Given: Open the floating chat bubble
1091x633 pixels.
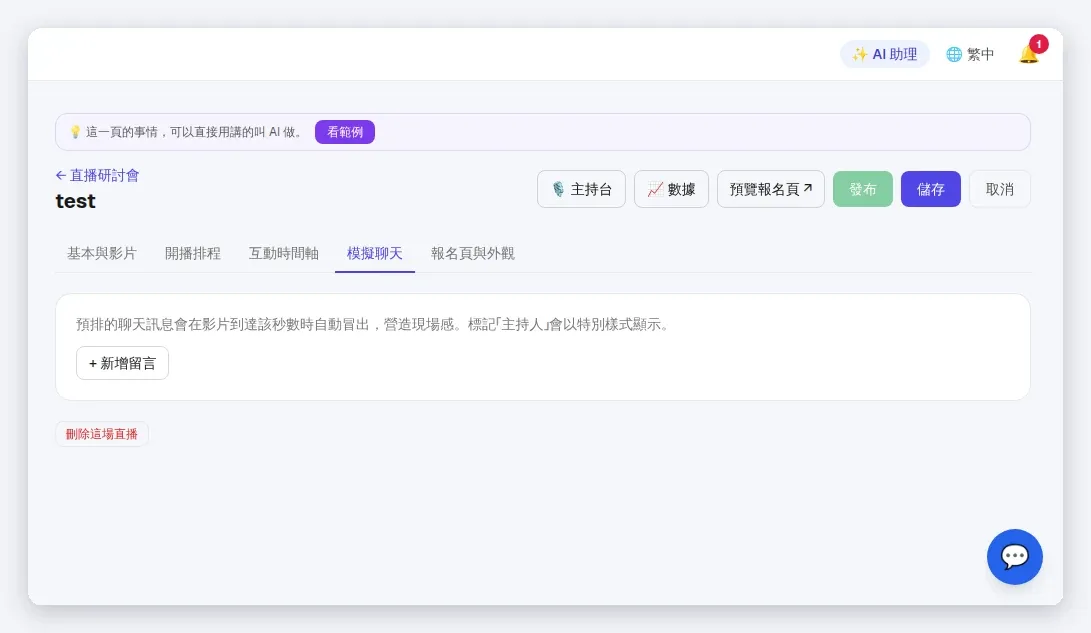Looking at the screenshot, I should coord(1014,556).
